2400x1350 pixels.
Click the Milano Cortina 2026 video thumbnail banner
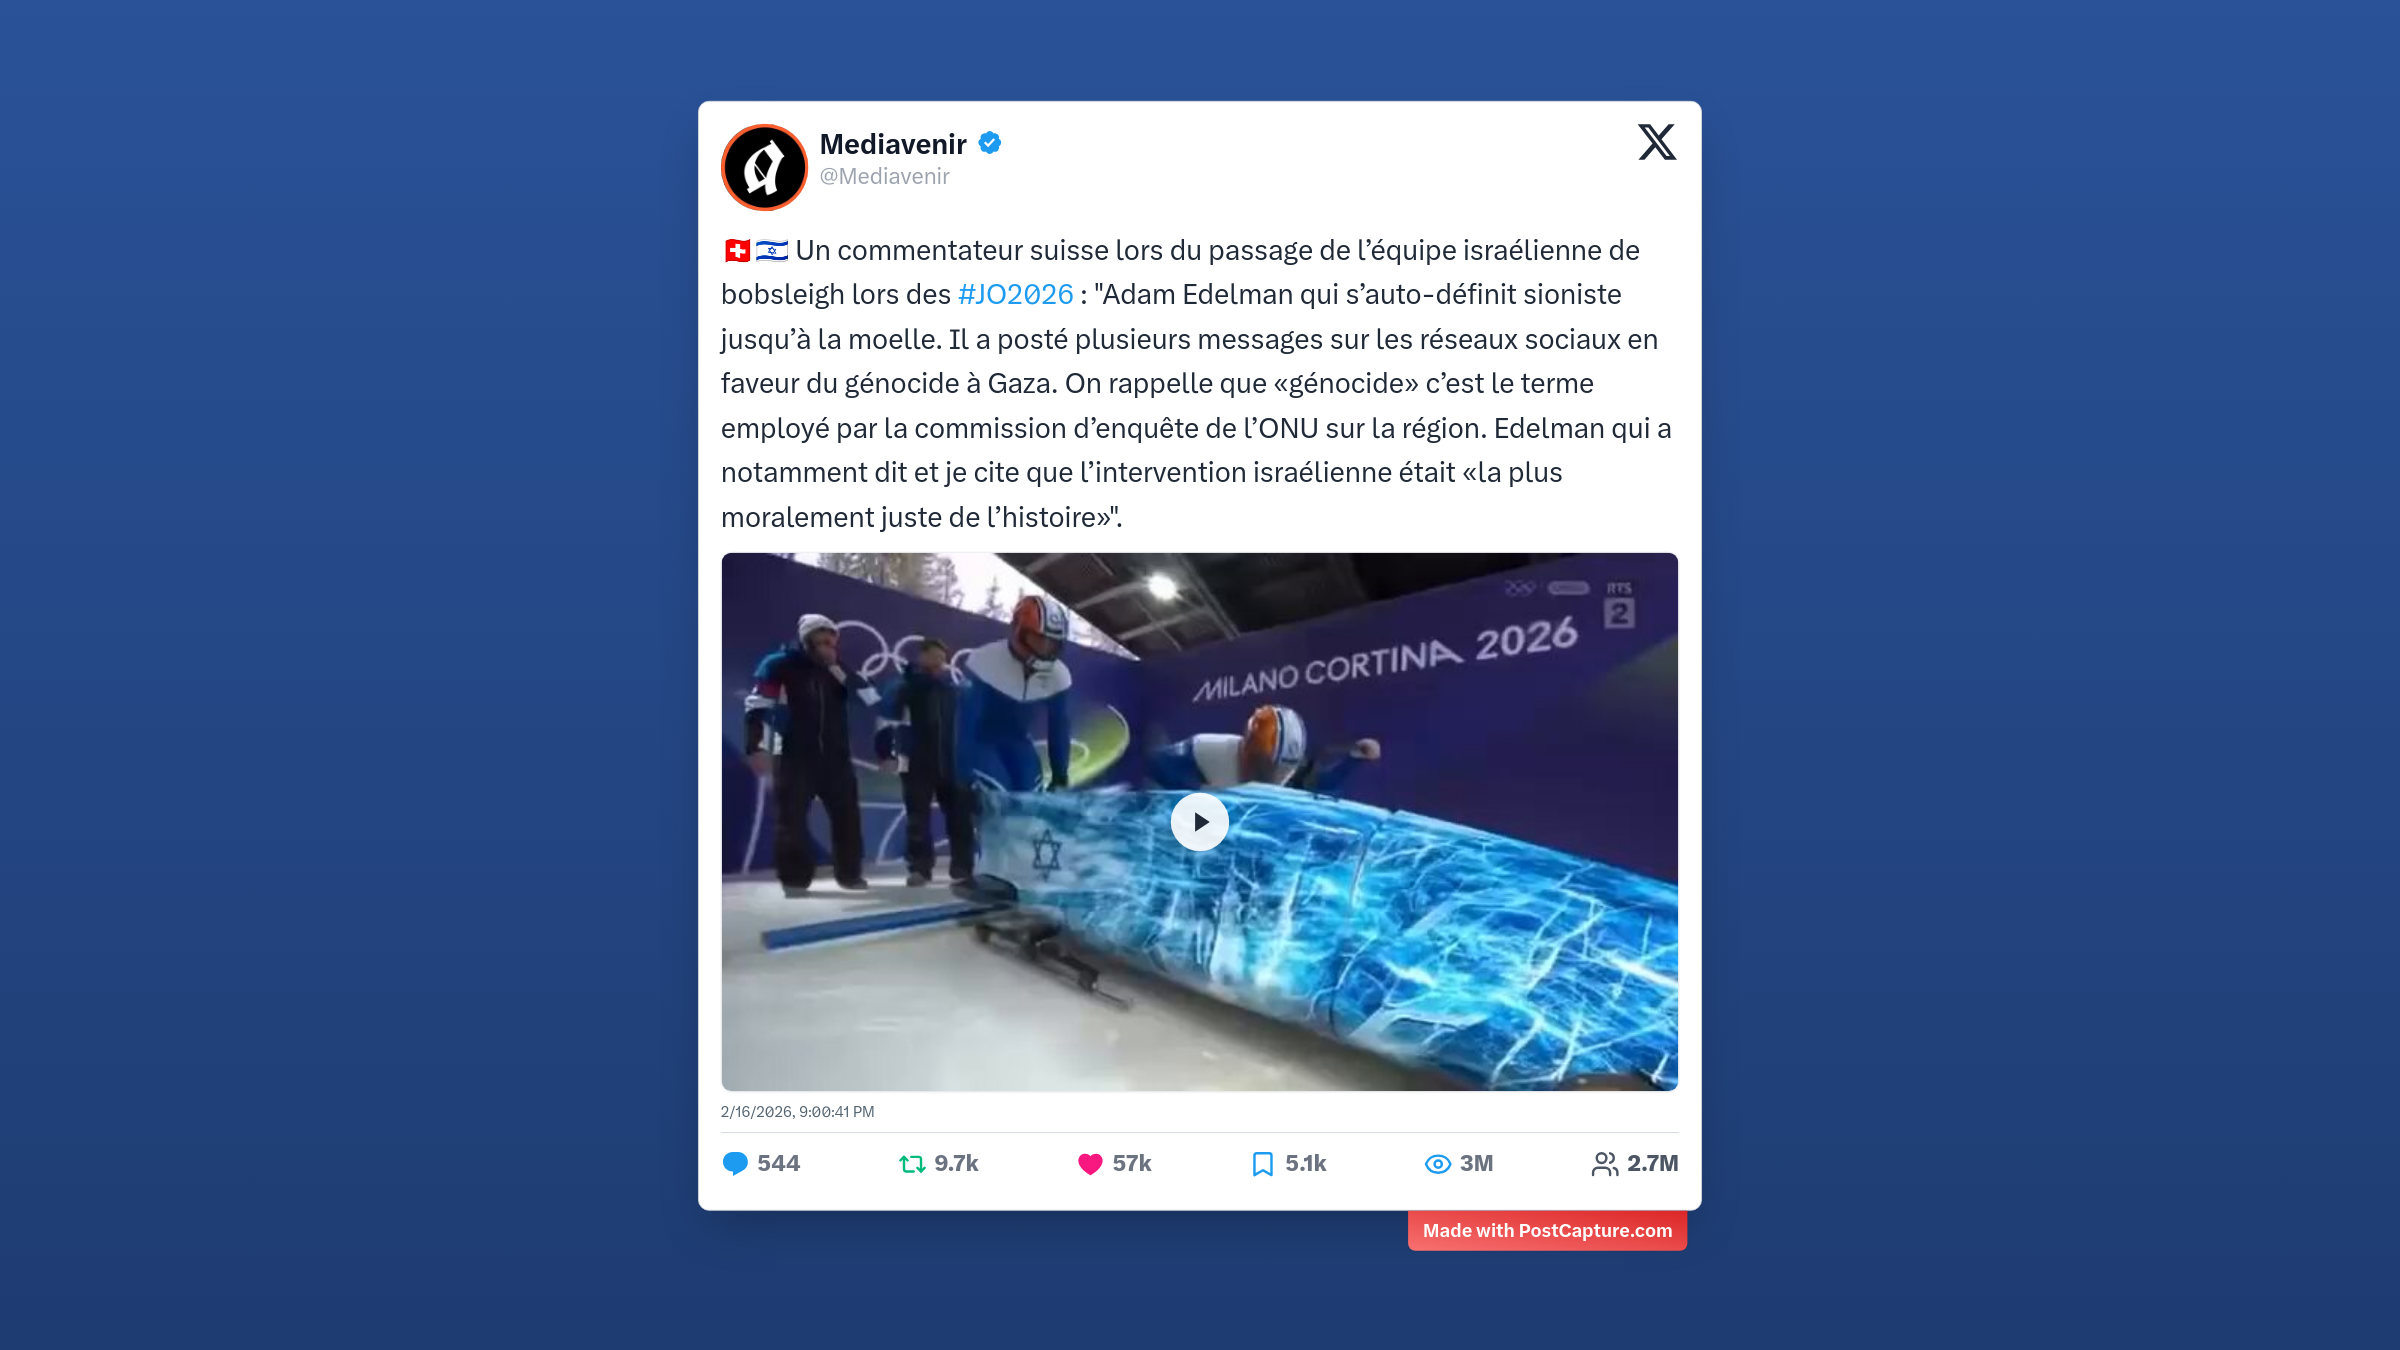[x=1385, y=660]
